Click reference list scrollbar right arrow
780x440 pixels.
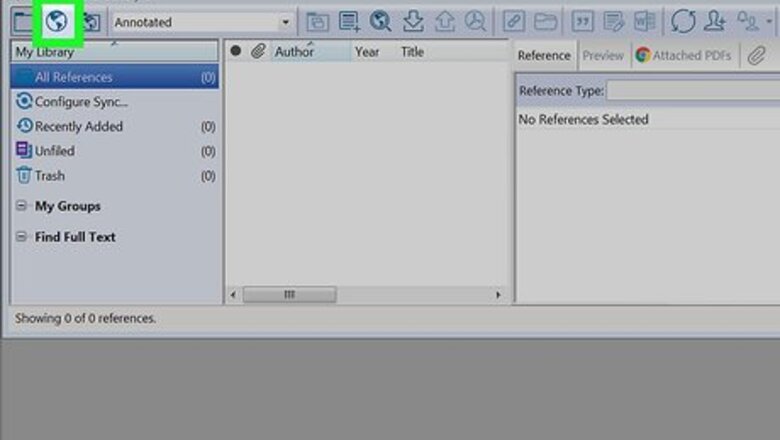point(498,294)
